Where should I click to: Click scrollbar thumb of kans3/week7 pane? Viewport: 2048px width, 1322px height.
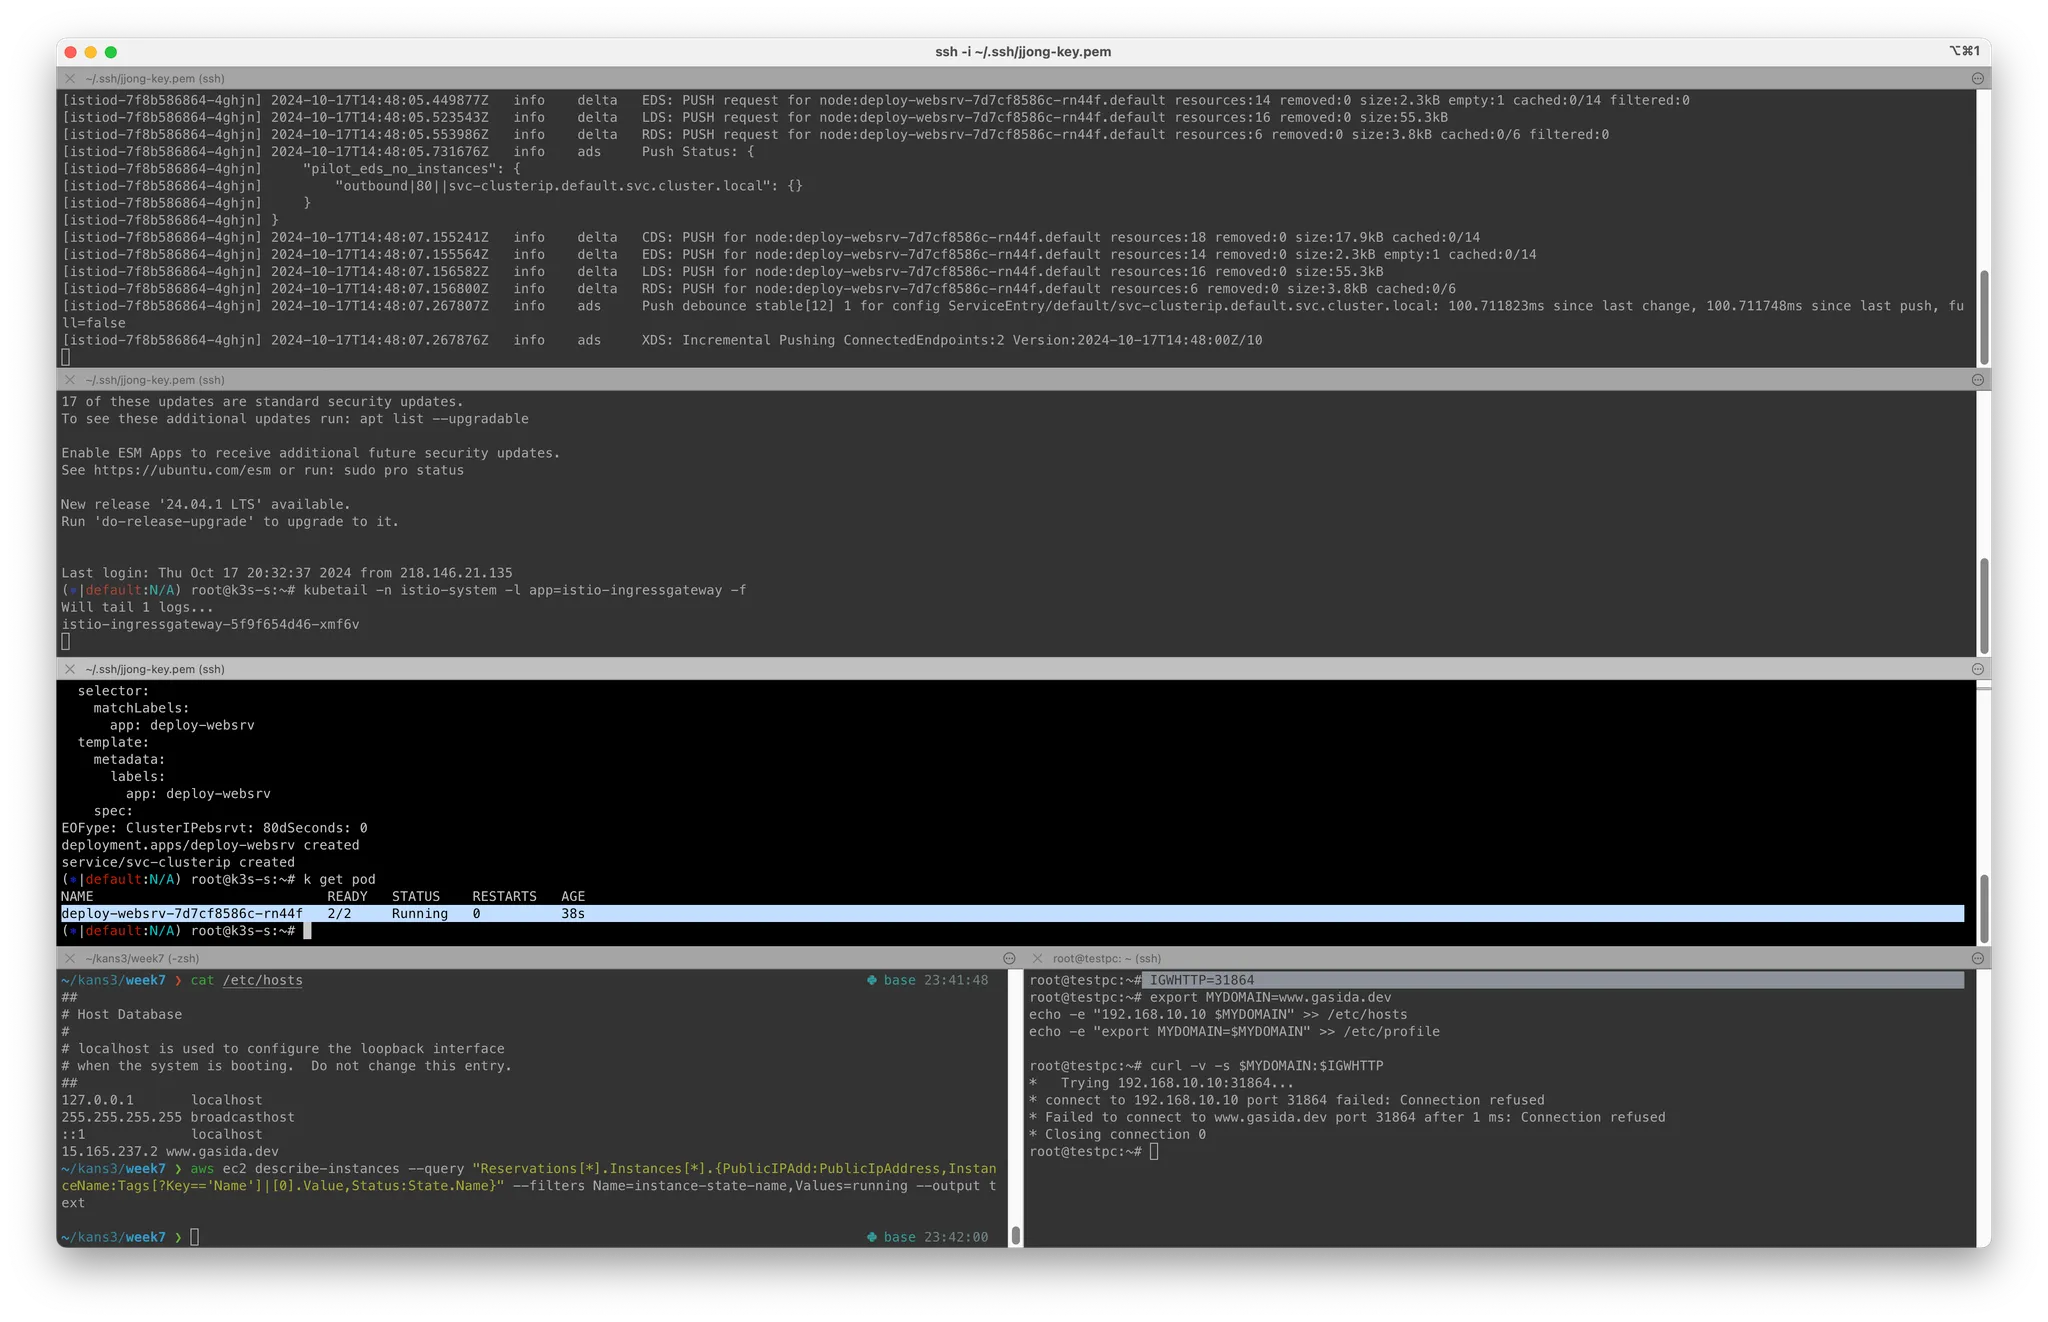(1016, 1235)
